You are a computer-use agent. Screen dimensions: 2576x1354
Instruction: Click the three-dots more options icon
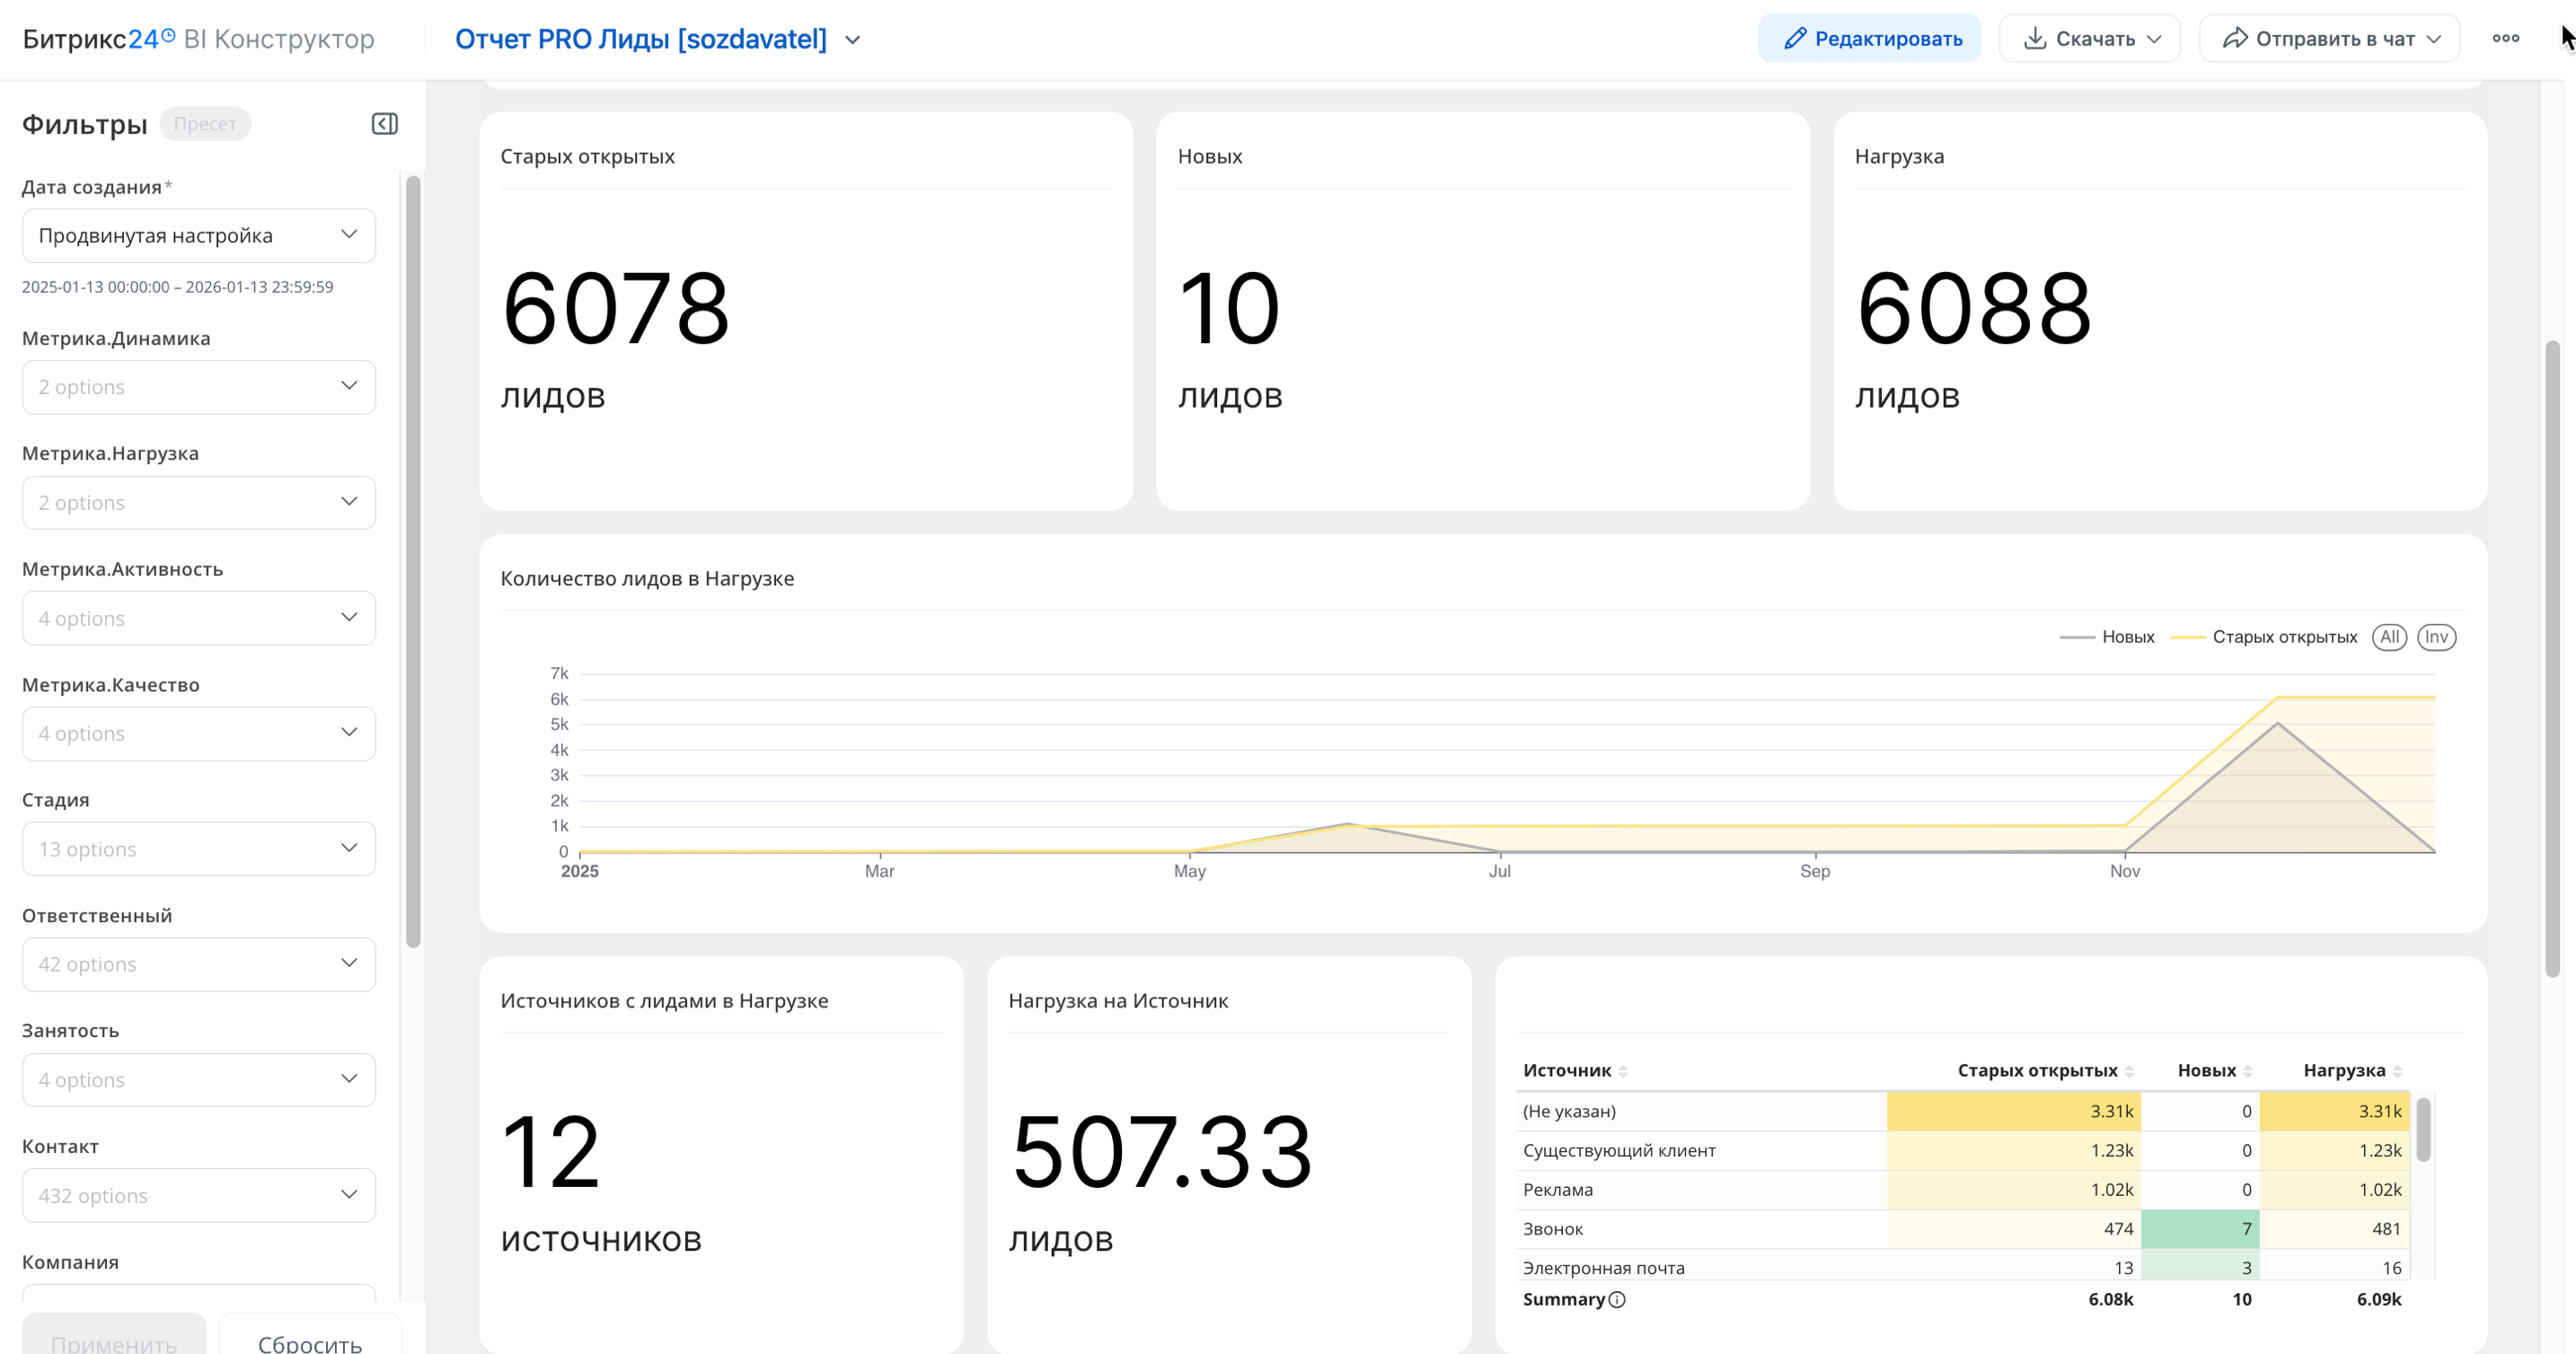pyautogui.click(x=2505, y=38)
